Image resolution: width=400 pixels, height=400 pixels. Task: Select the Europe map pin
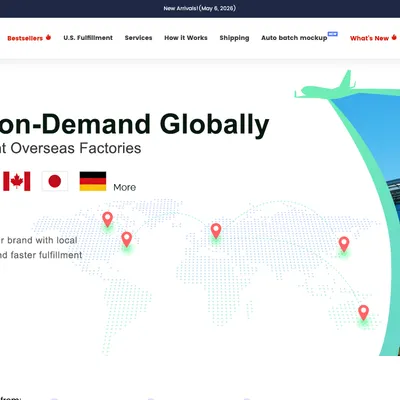216,231
